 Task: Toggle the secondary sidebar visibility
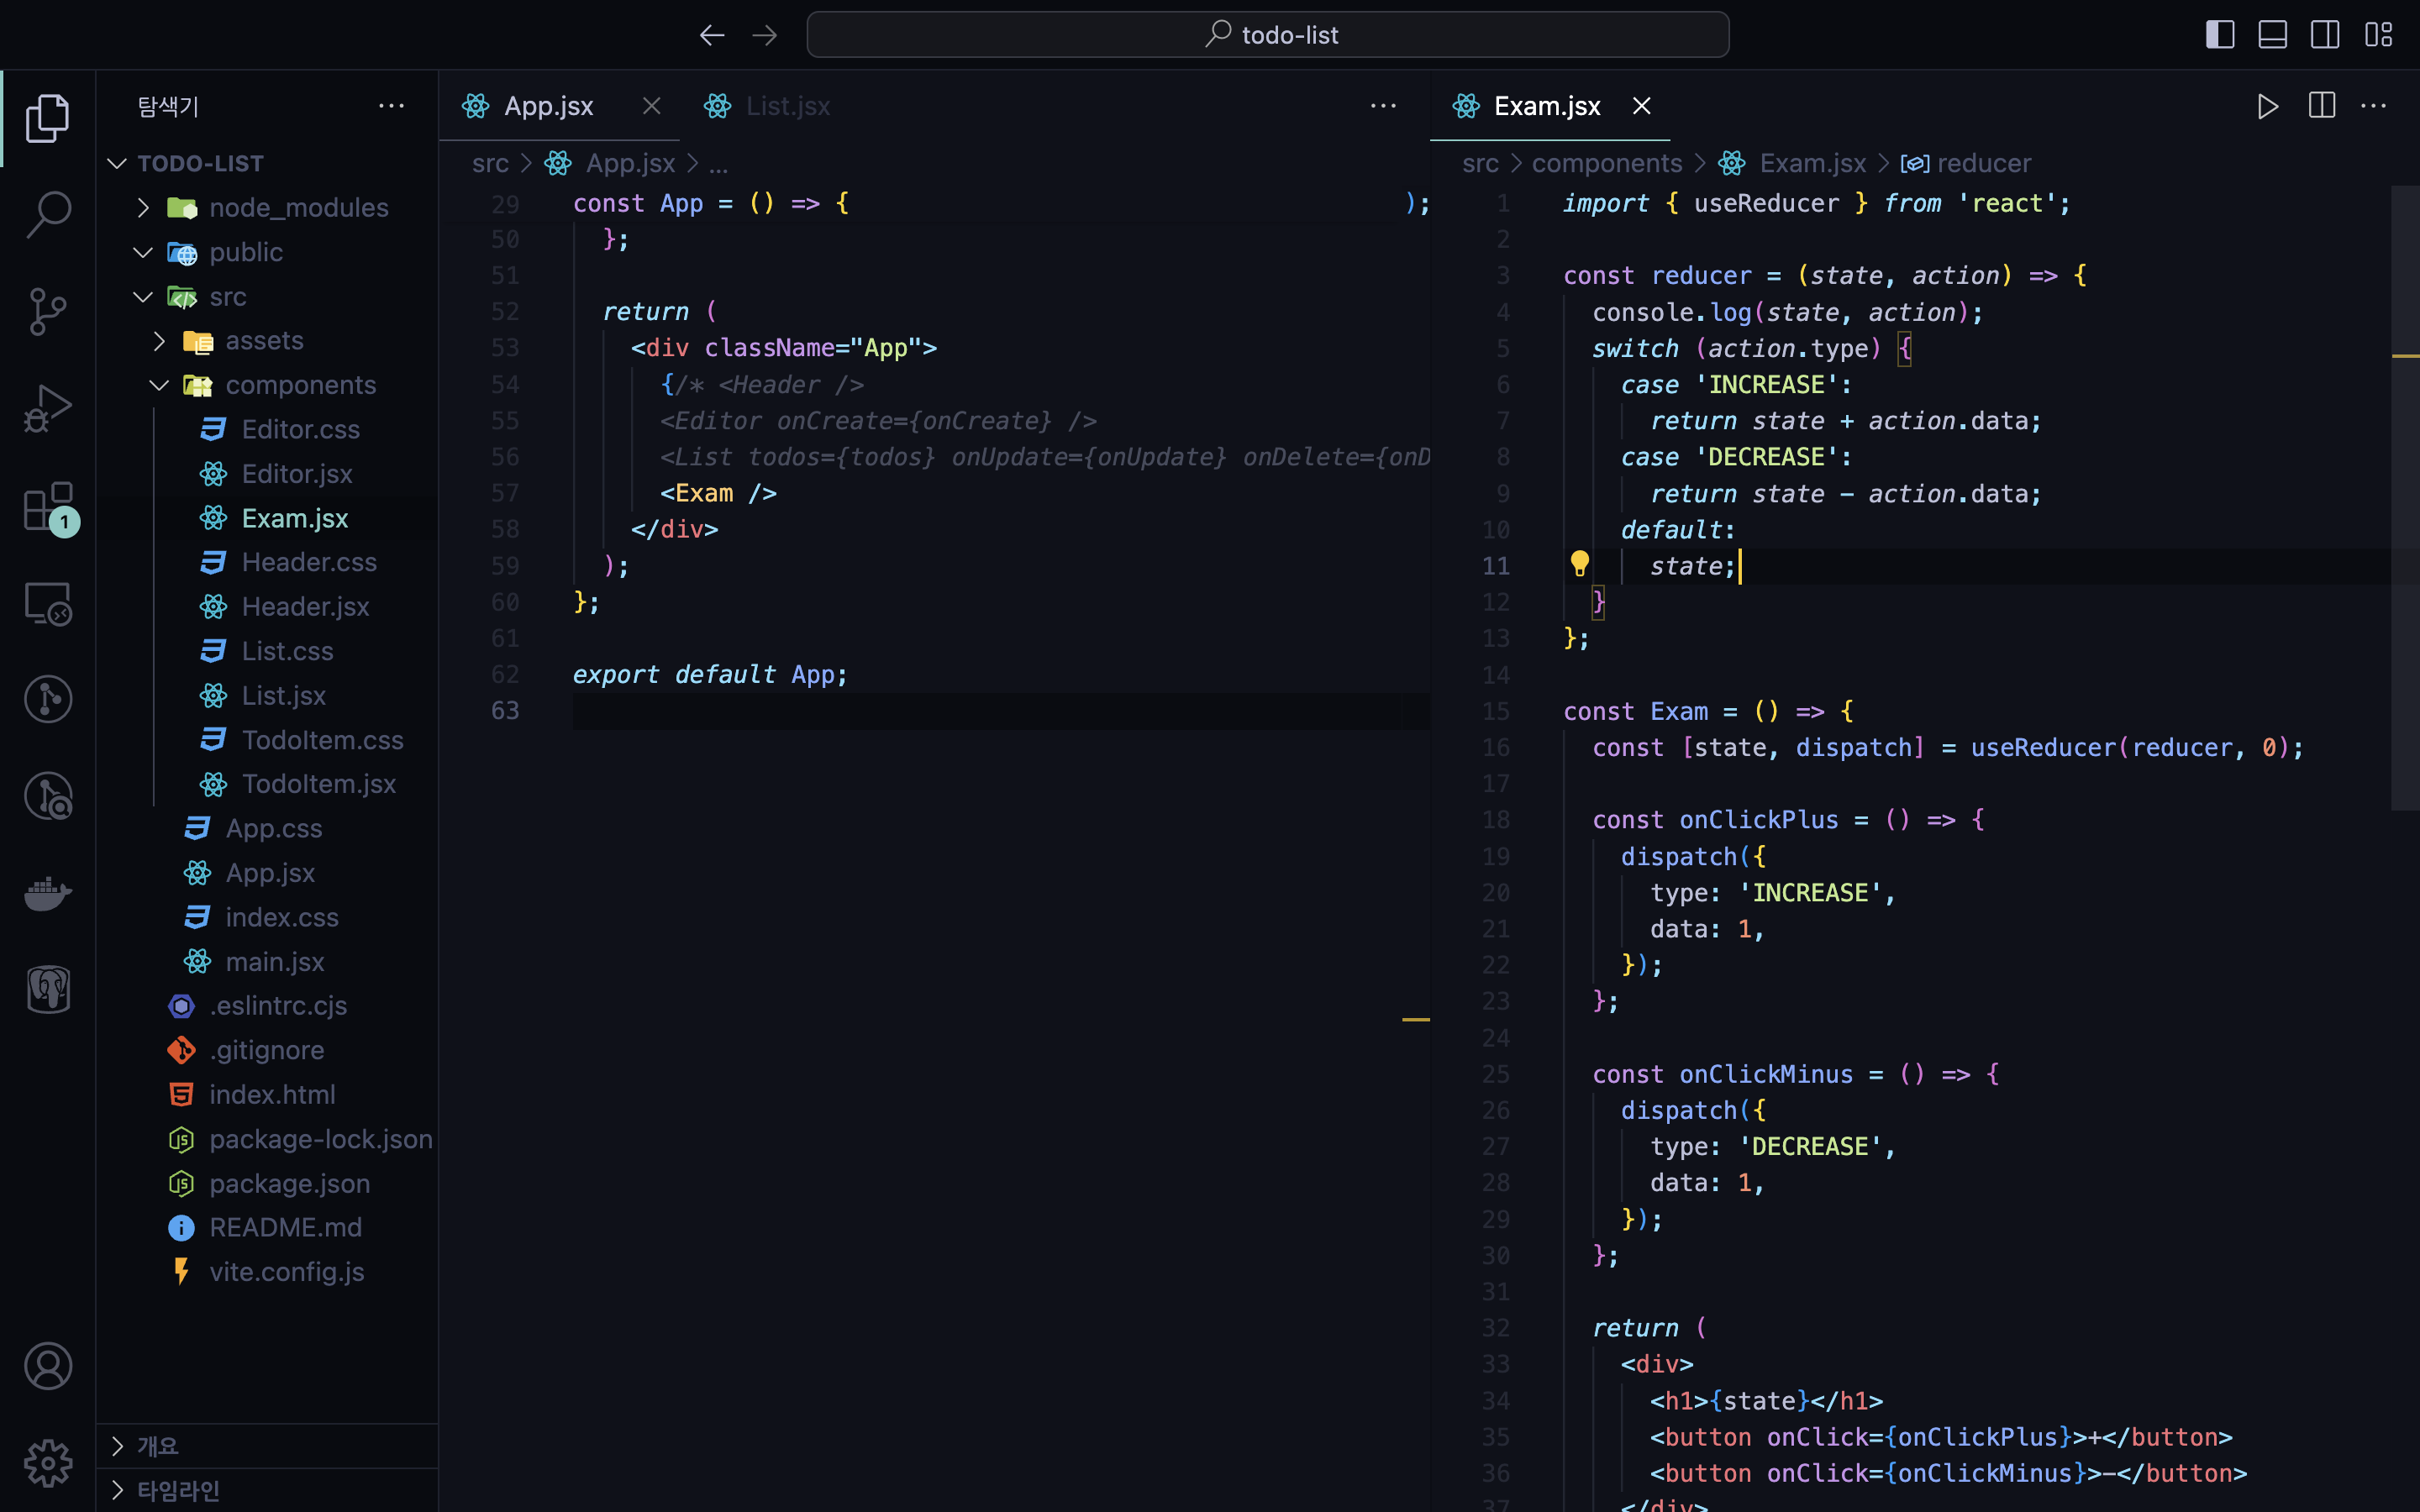(x=2324, y=35)
